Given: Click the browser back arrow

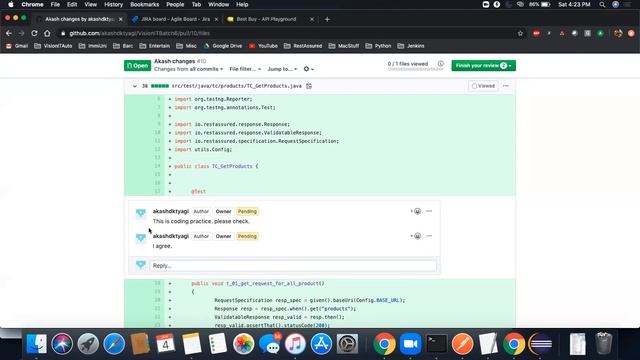Looking at the screenshot, I should click(9, 33).
